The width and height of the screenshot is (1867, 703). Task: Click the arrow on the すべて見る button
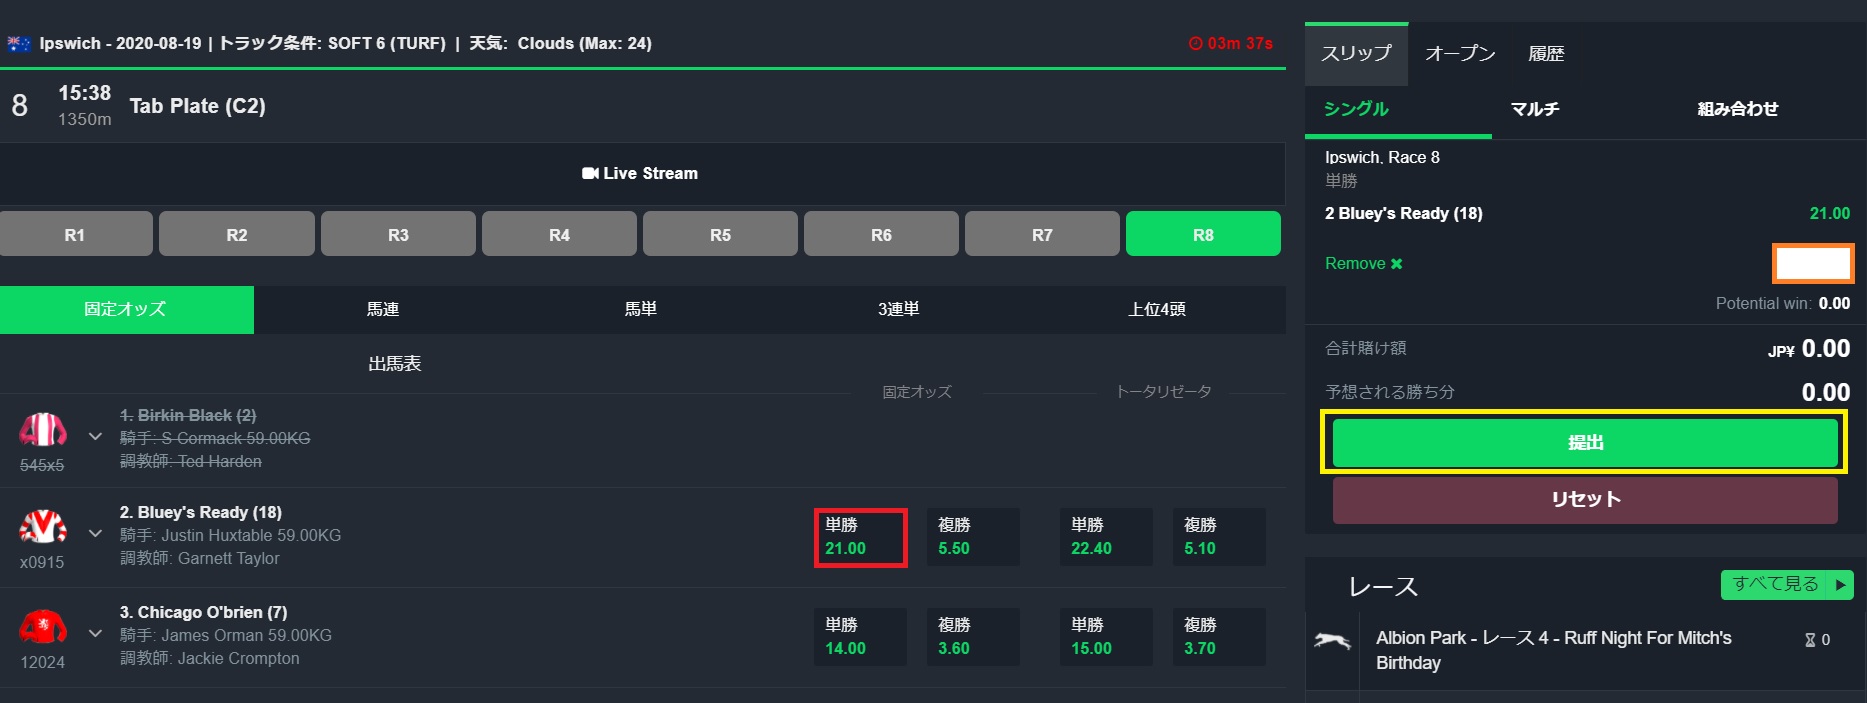(1840, 585)
